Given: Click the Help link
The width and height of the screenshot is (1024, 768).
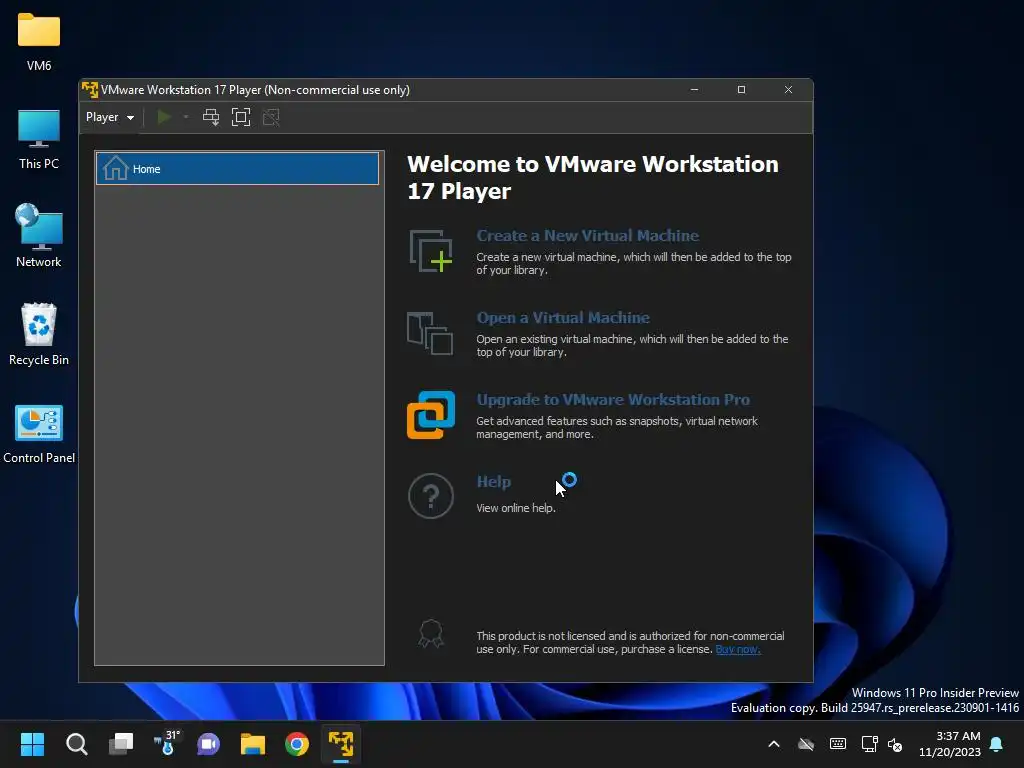Looking at the screenshot, I should (494, 482).
